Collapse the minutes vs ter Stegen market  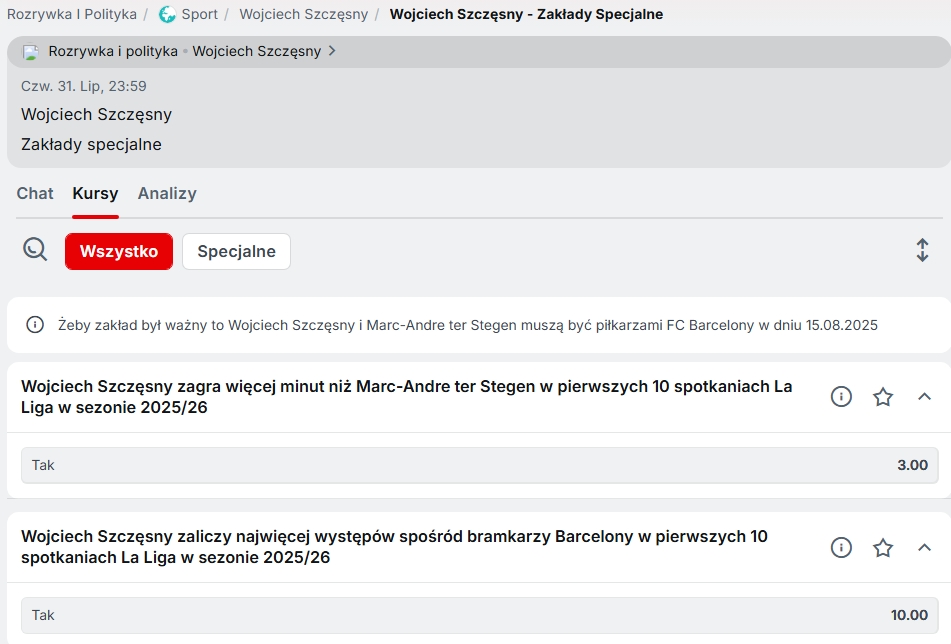(x=924, y=397)
